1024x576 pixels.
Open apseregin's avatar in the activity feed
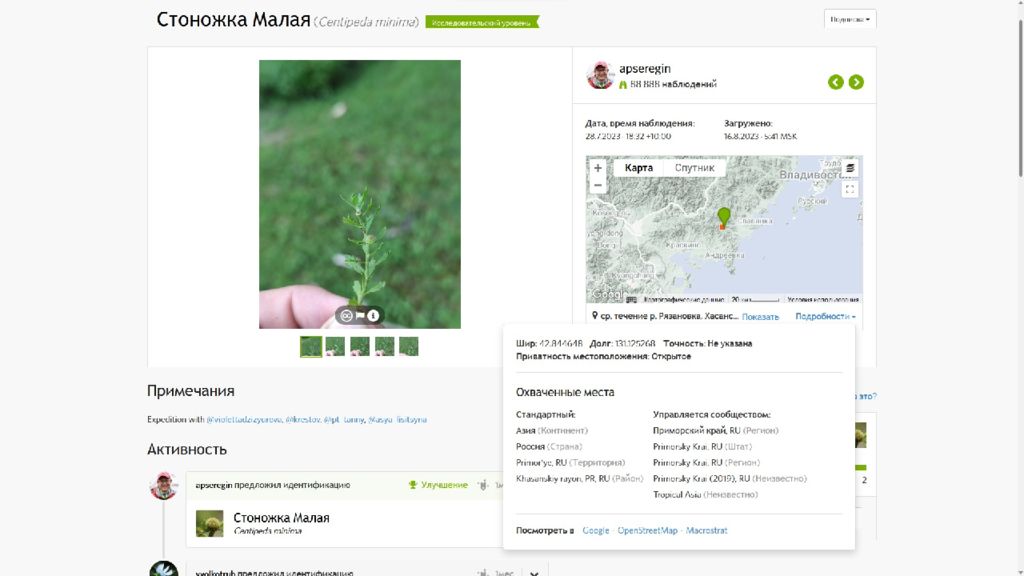pos(163,486)
